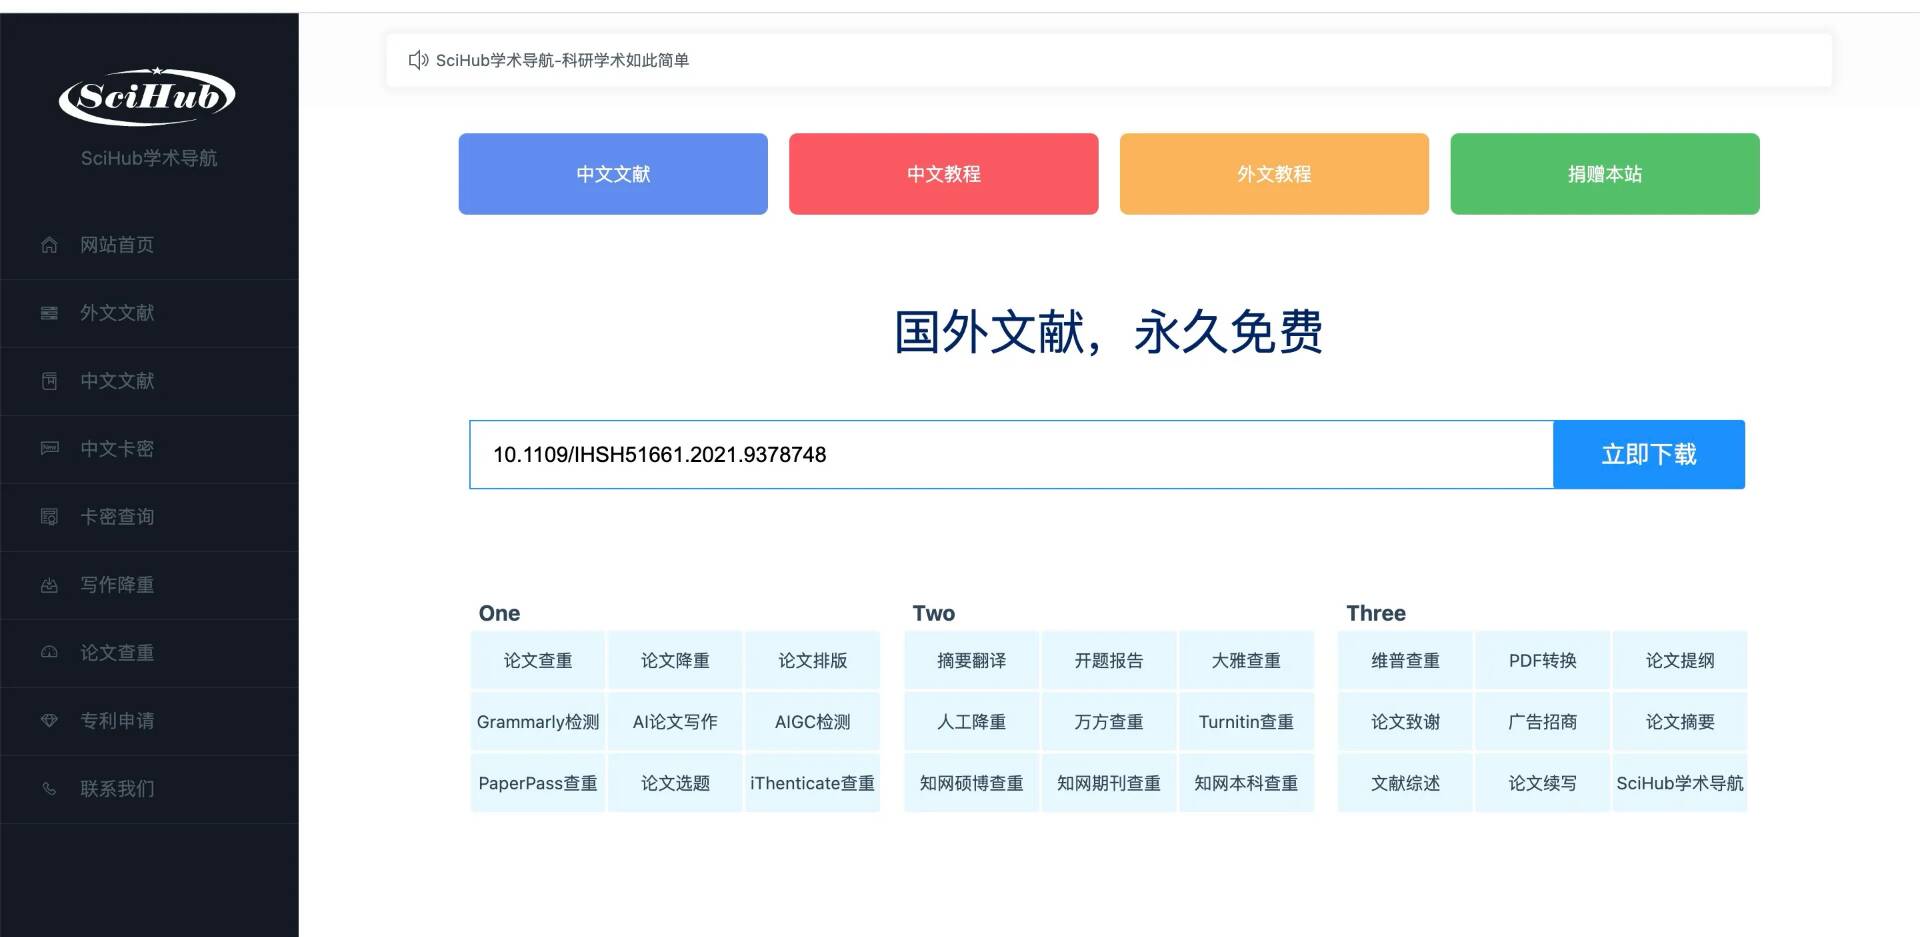
Task: Open 知网本科查重 link
Action: [1246, 783]
